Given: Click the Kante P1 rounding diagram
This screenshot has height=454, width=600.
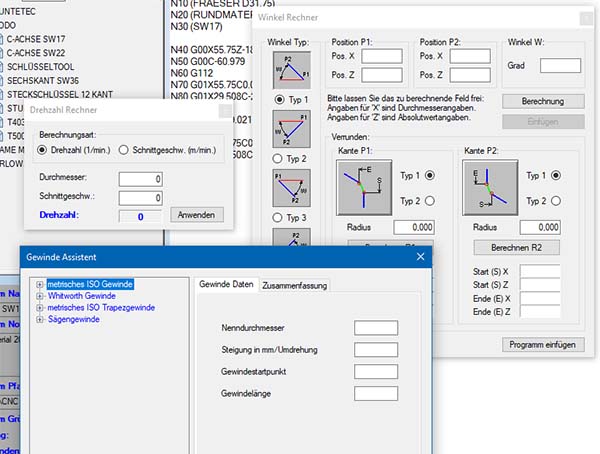Looking at the screenshot, I should click(x=364, y=188).
